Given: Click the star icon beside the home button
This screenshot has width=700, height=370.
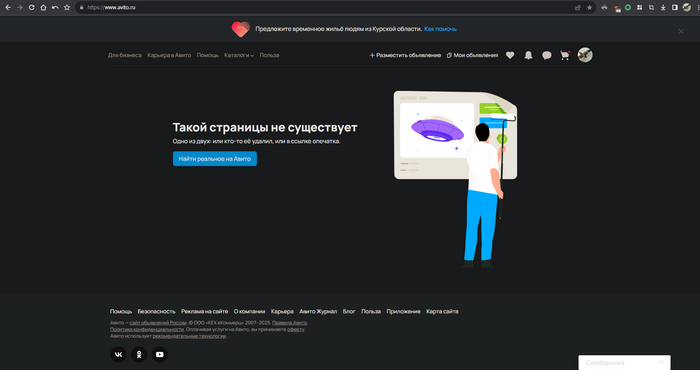Looking at the screenshot, I should point(67,8).
